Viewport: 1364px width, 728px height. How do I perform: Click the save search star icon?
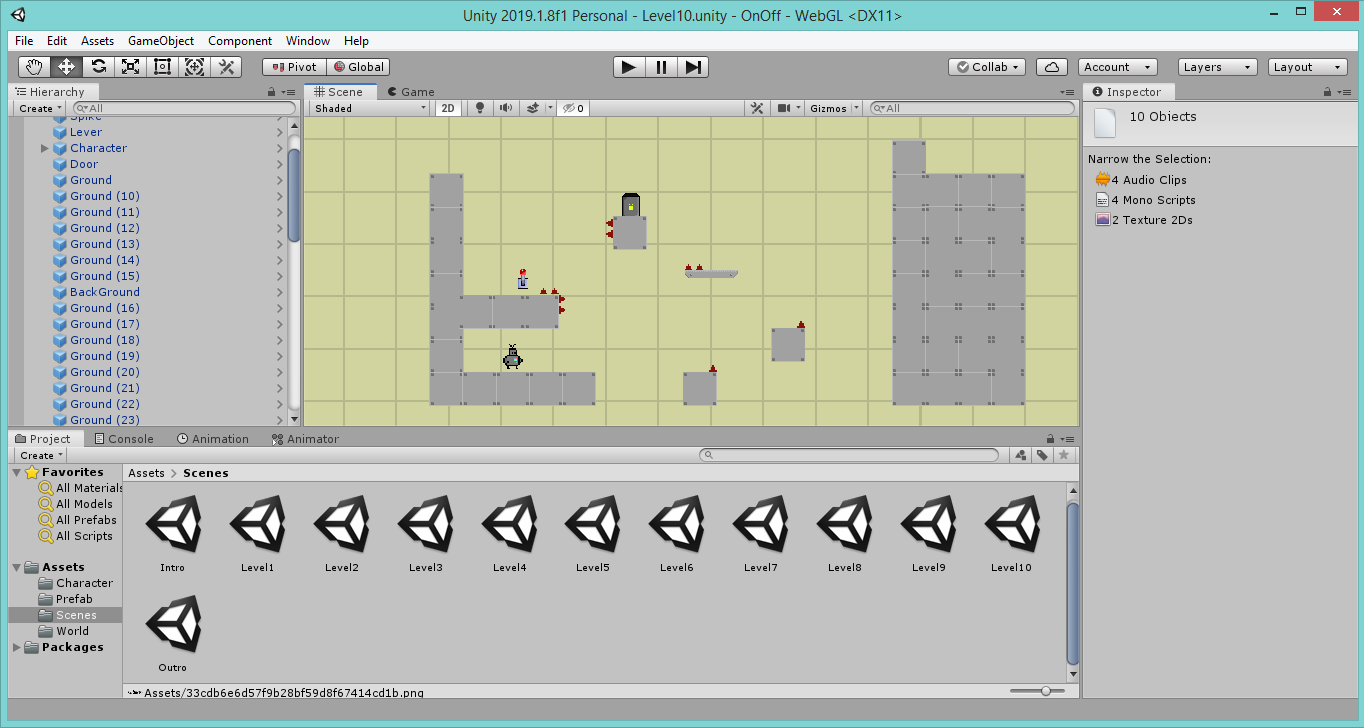coord(1063,455)
